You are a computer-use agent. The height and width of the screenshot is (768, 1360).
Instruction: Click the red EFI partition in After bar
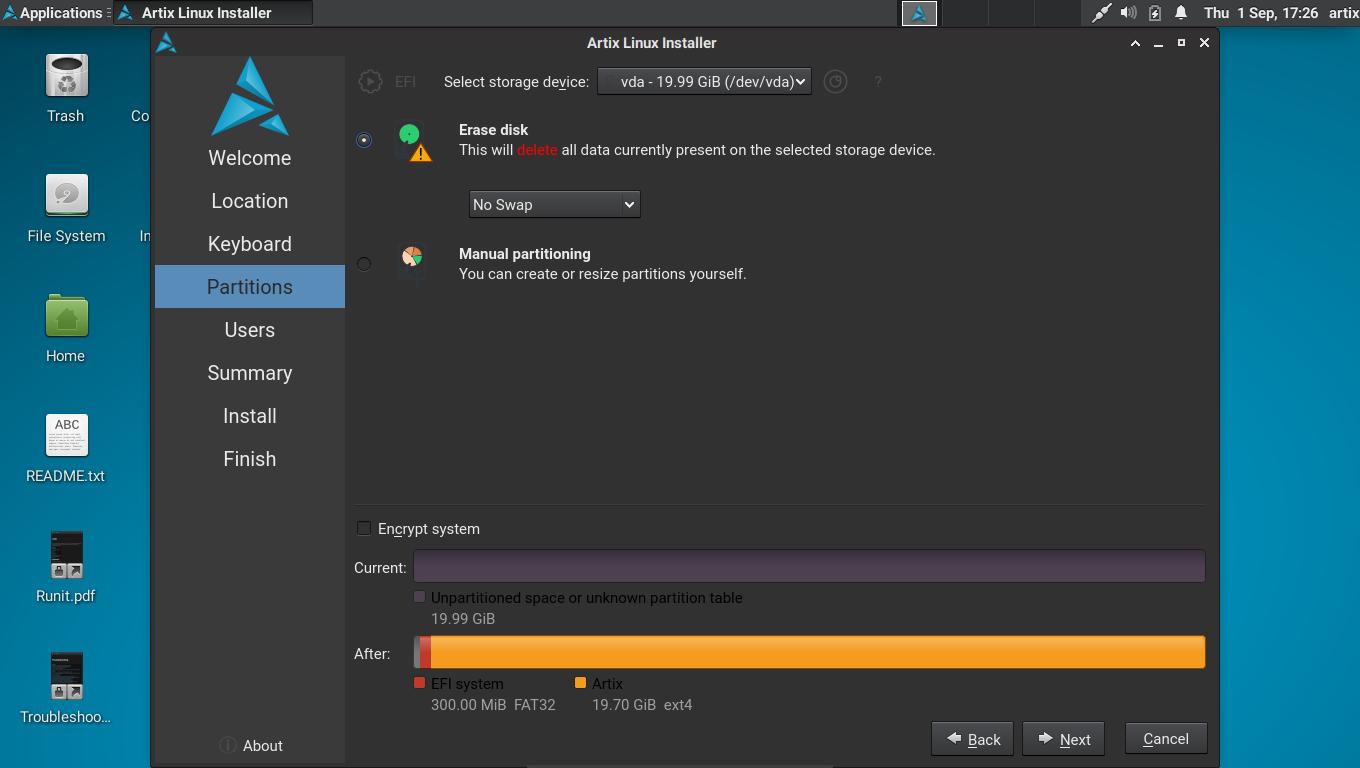tap(425, 653)
